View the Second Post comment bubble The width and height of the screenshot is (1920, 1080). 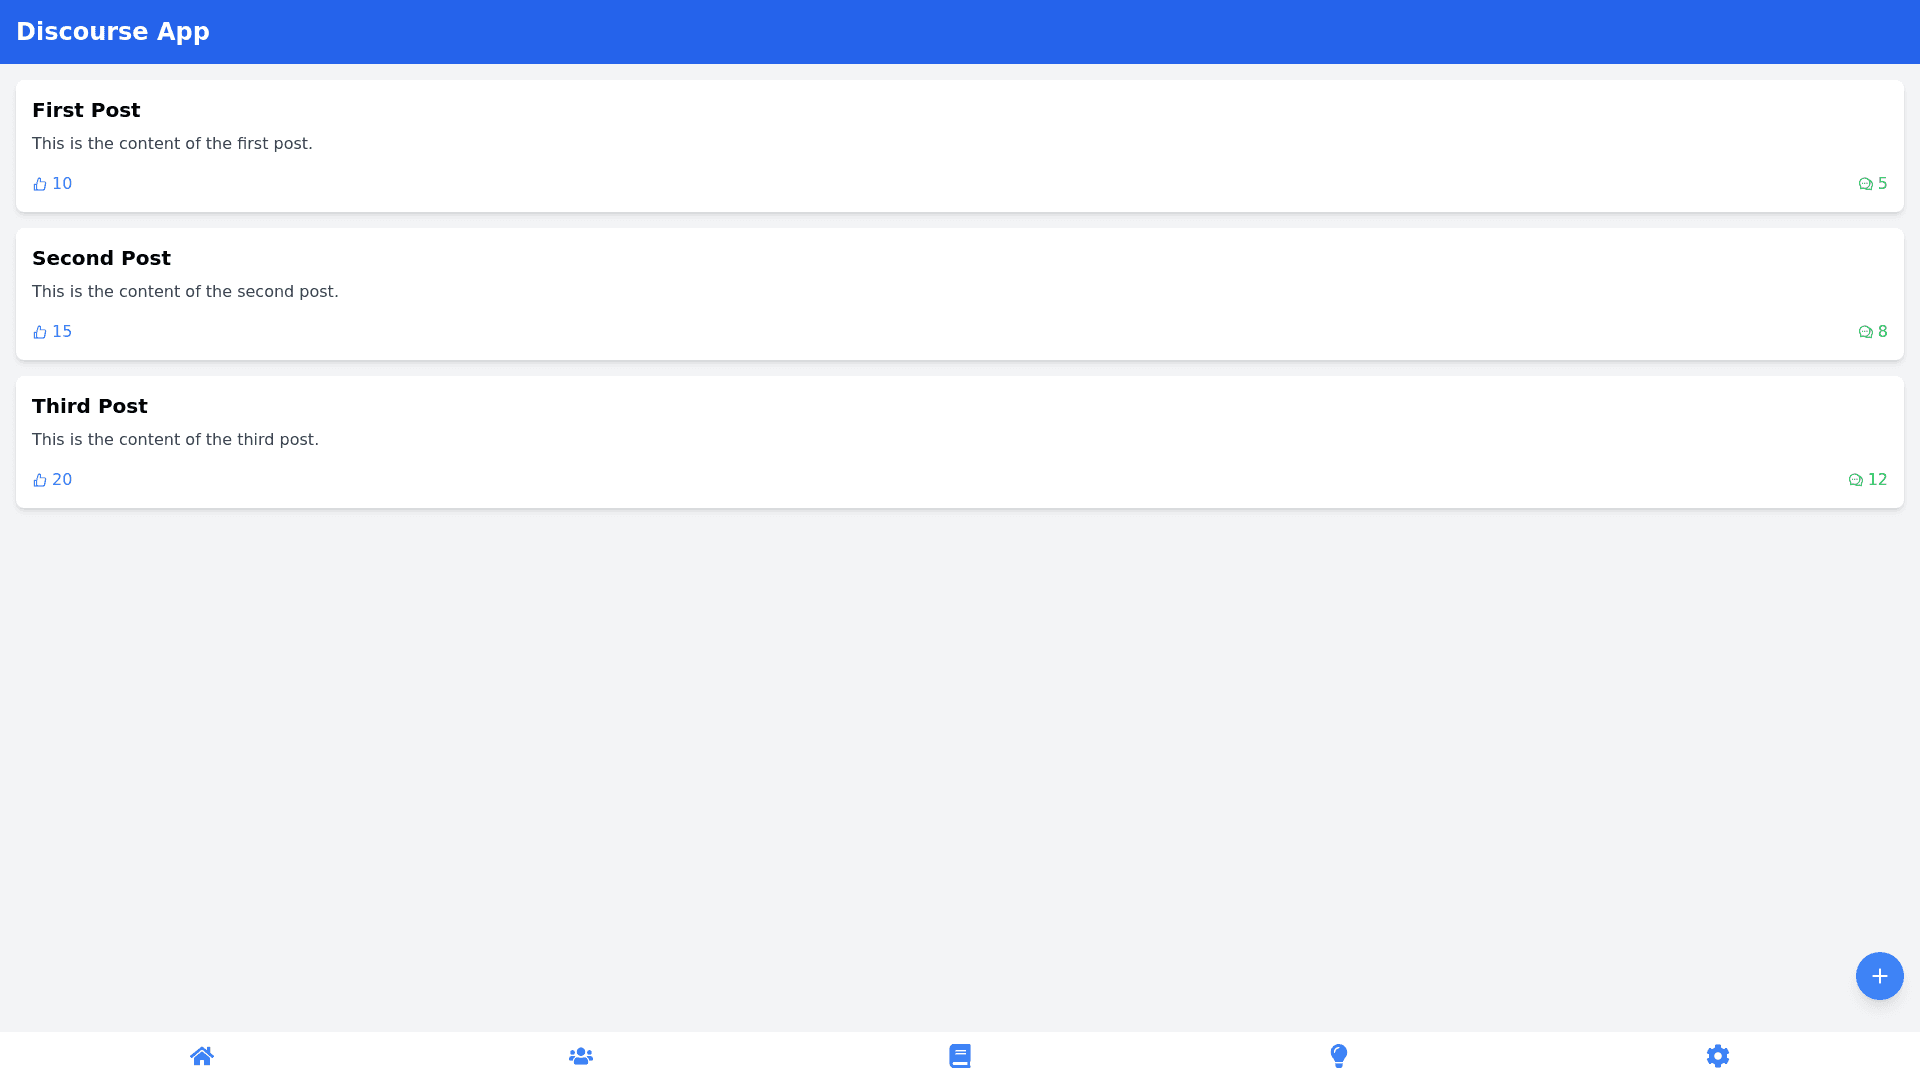click(x=1865, y=332)
